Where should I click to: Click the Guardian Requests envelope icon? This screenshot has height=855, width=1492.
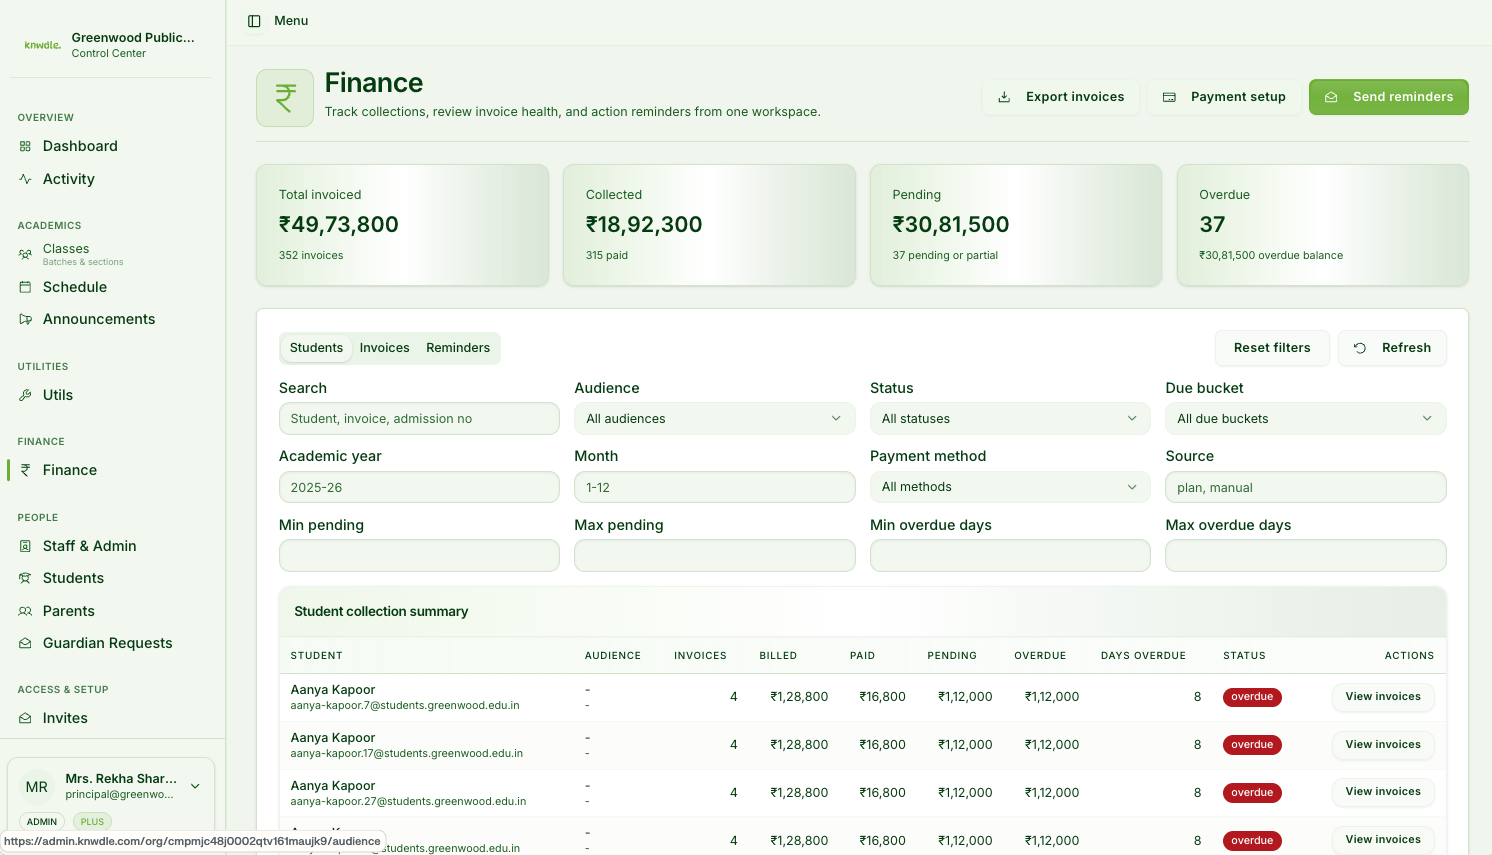tap(25, 643)
